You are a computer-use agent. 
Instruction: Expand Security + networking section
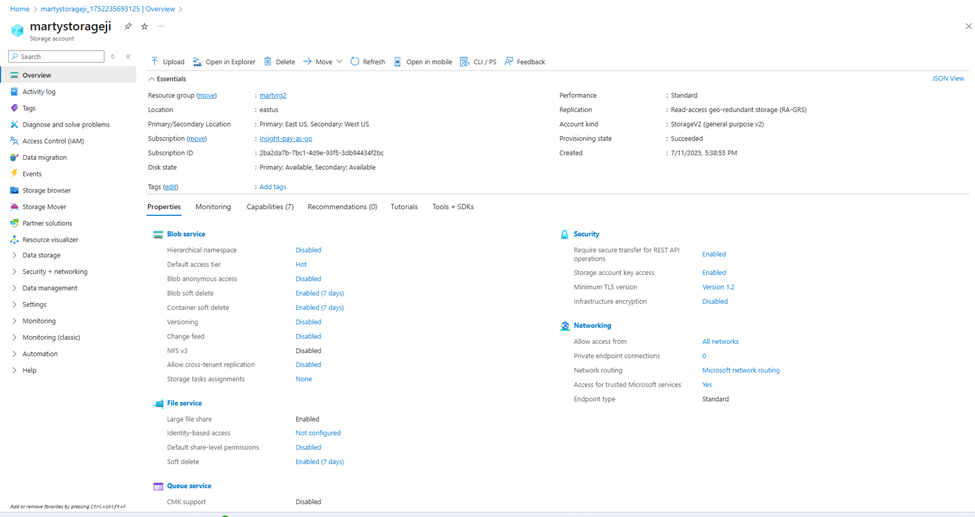pos(14,272)
